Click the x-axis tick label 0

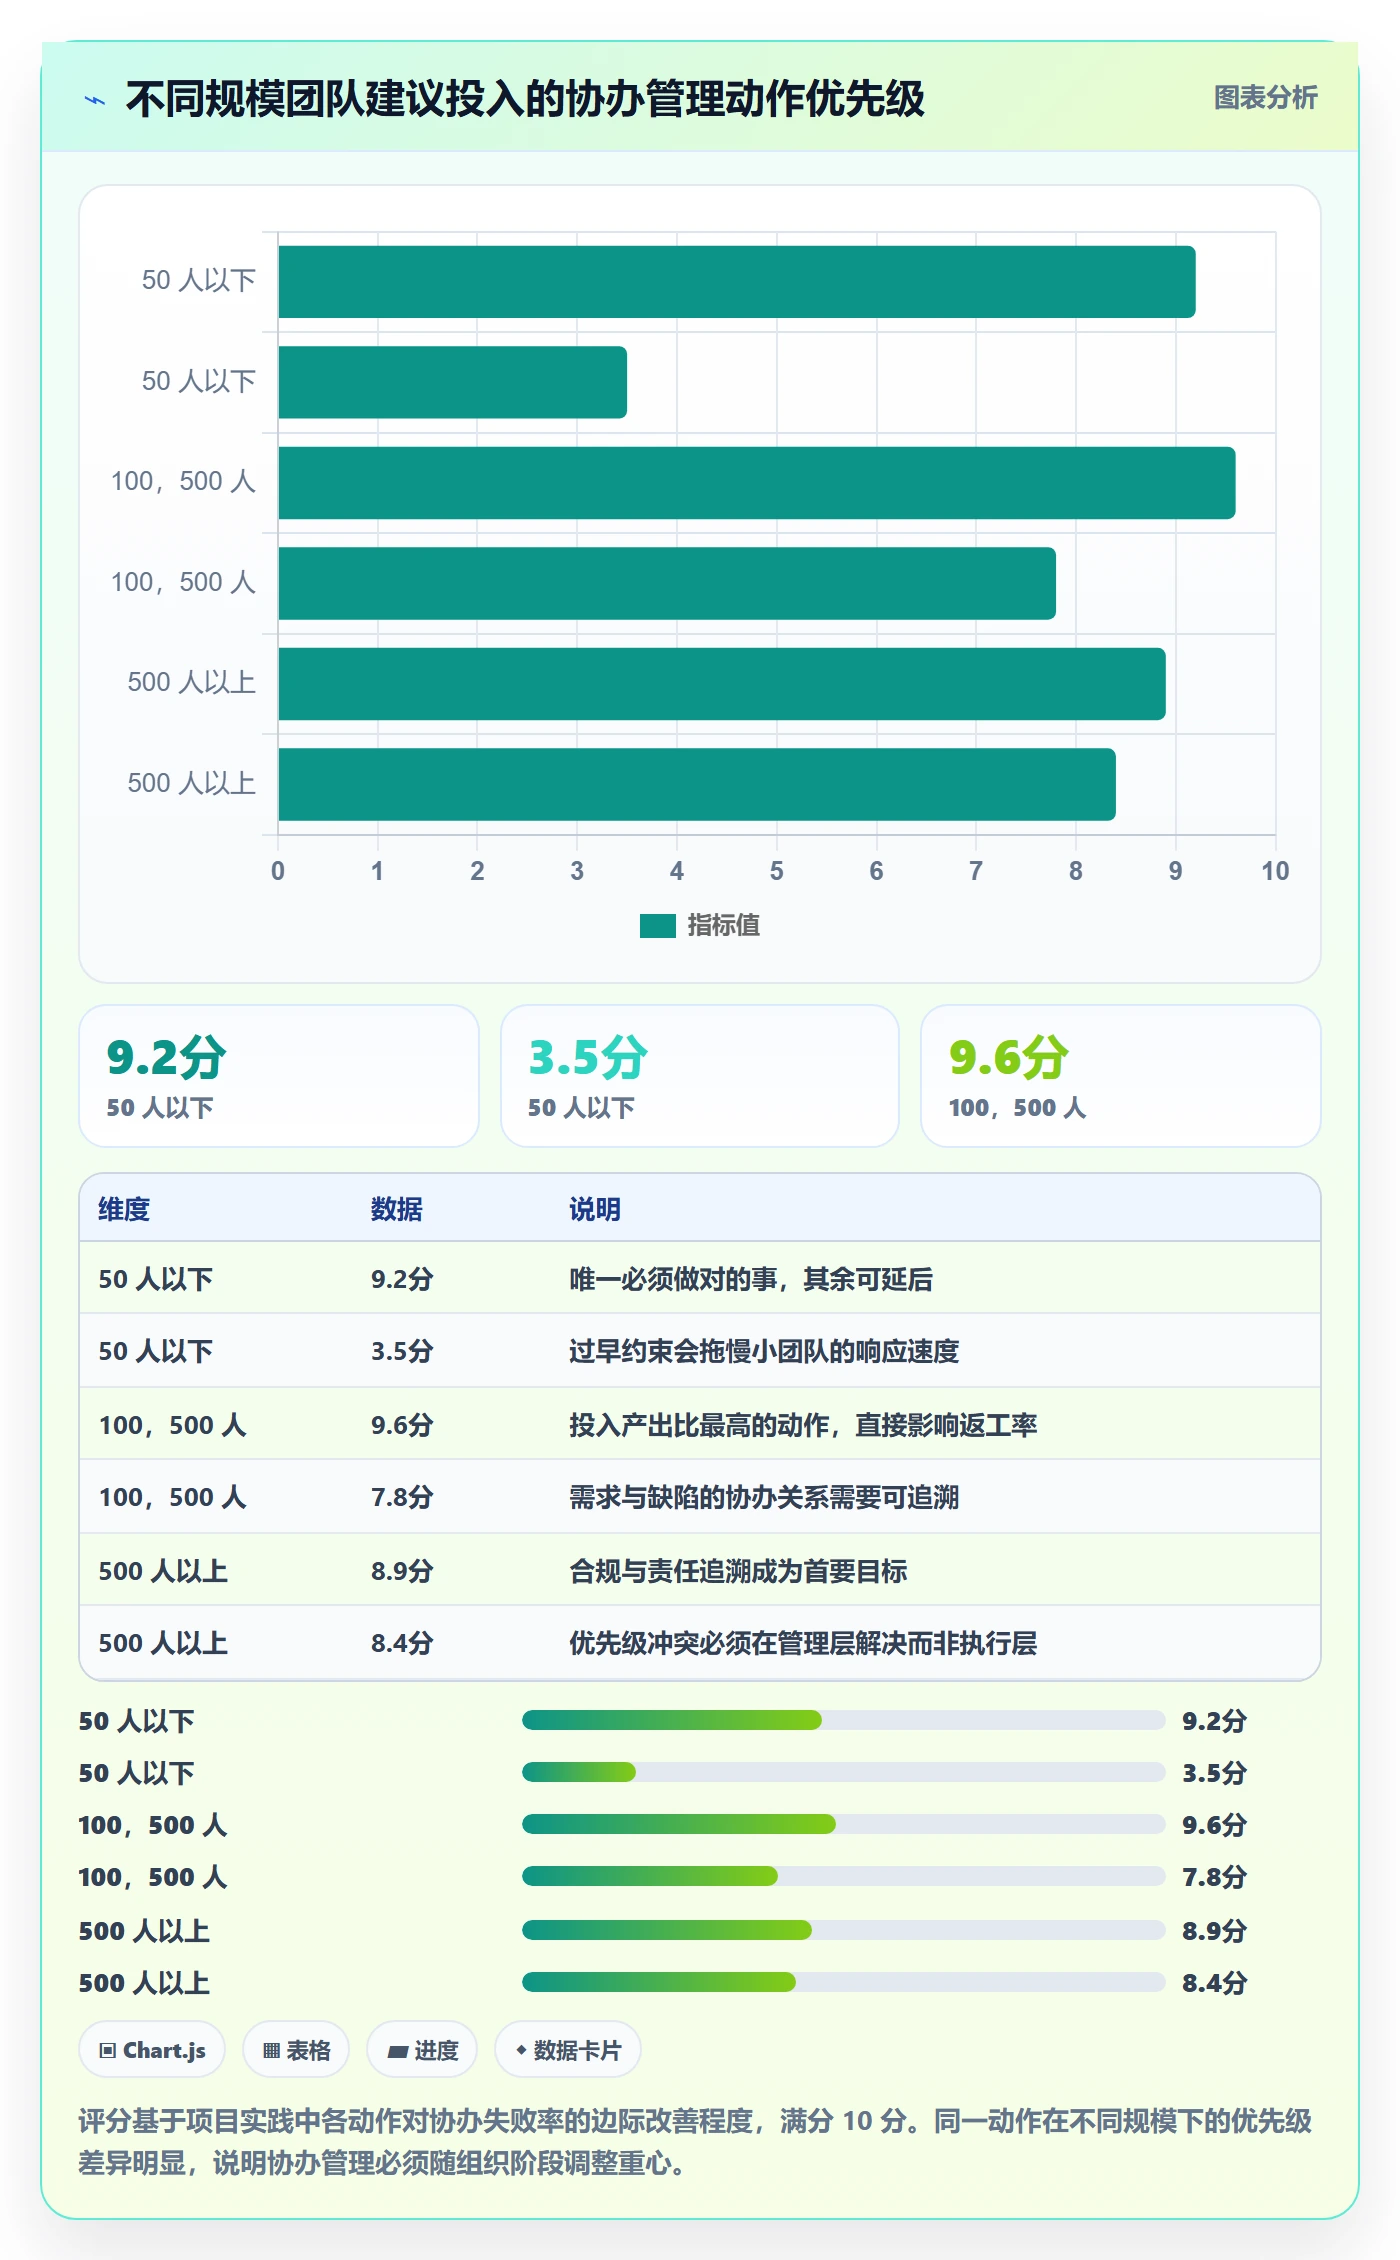click(278, 871)
